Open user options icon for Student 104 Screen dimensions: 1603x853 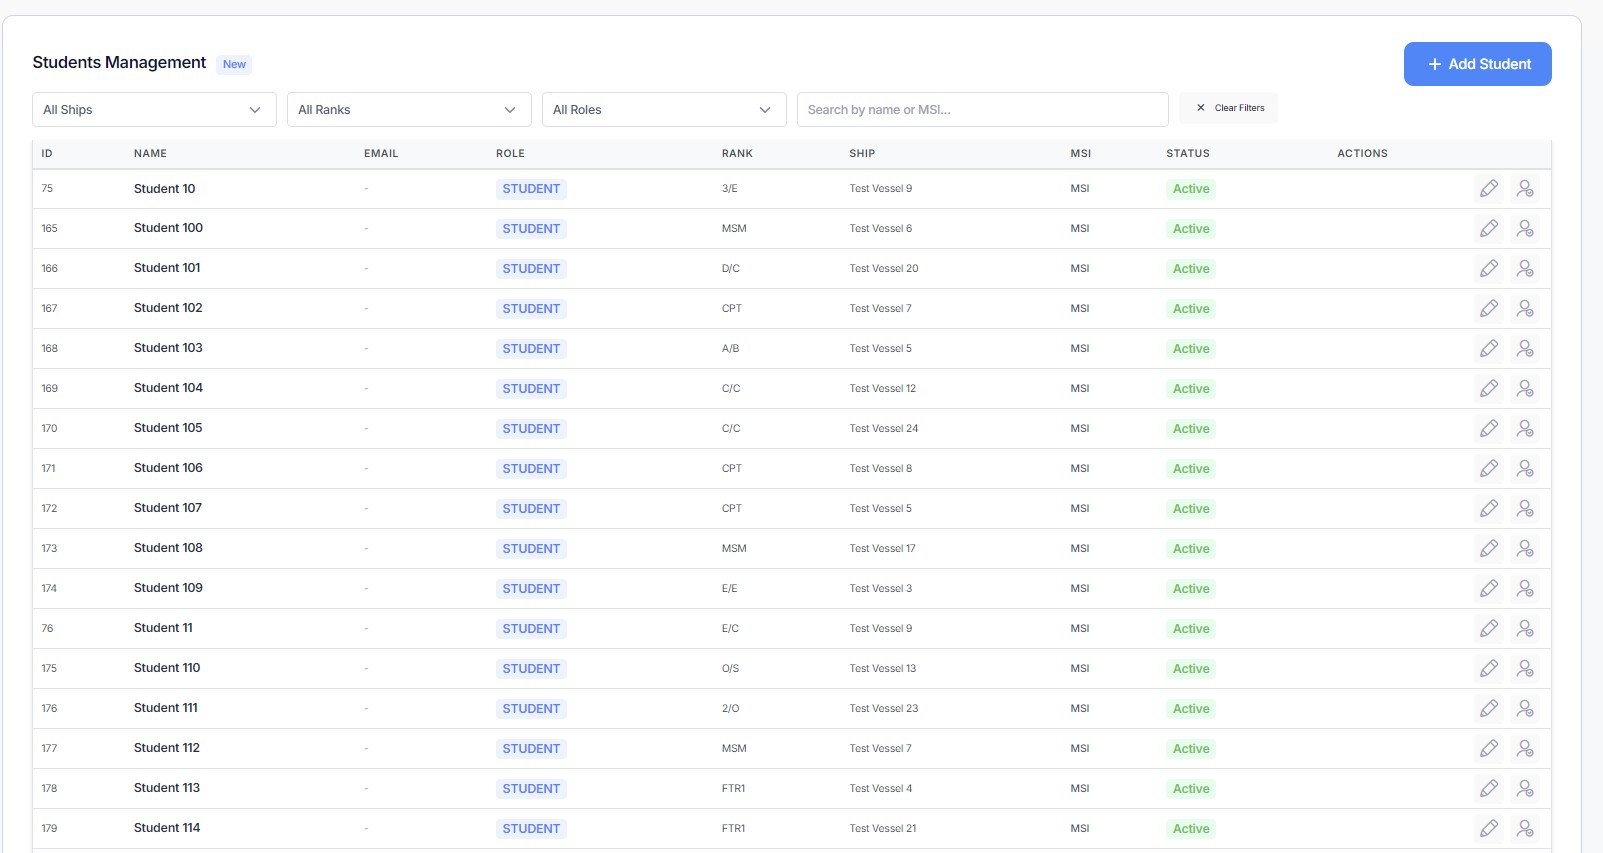click(x=1525, y=389)
